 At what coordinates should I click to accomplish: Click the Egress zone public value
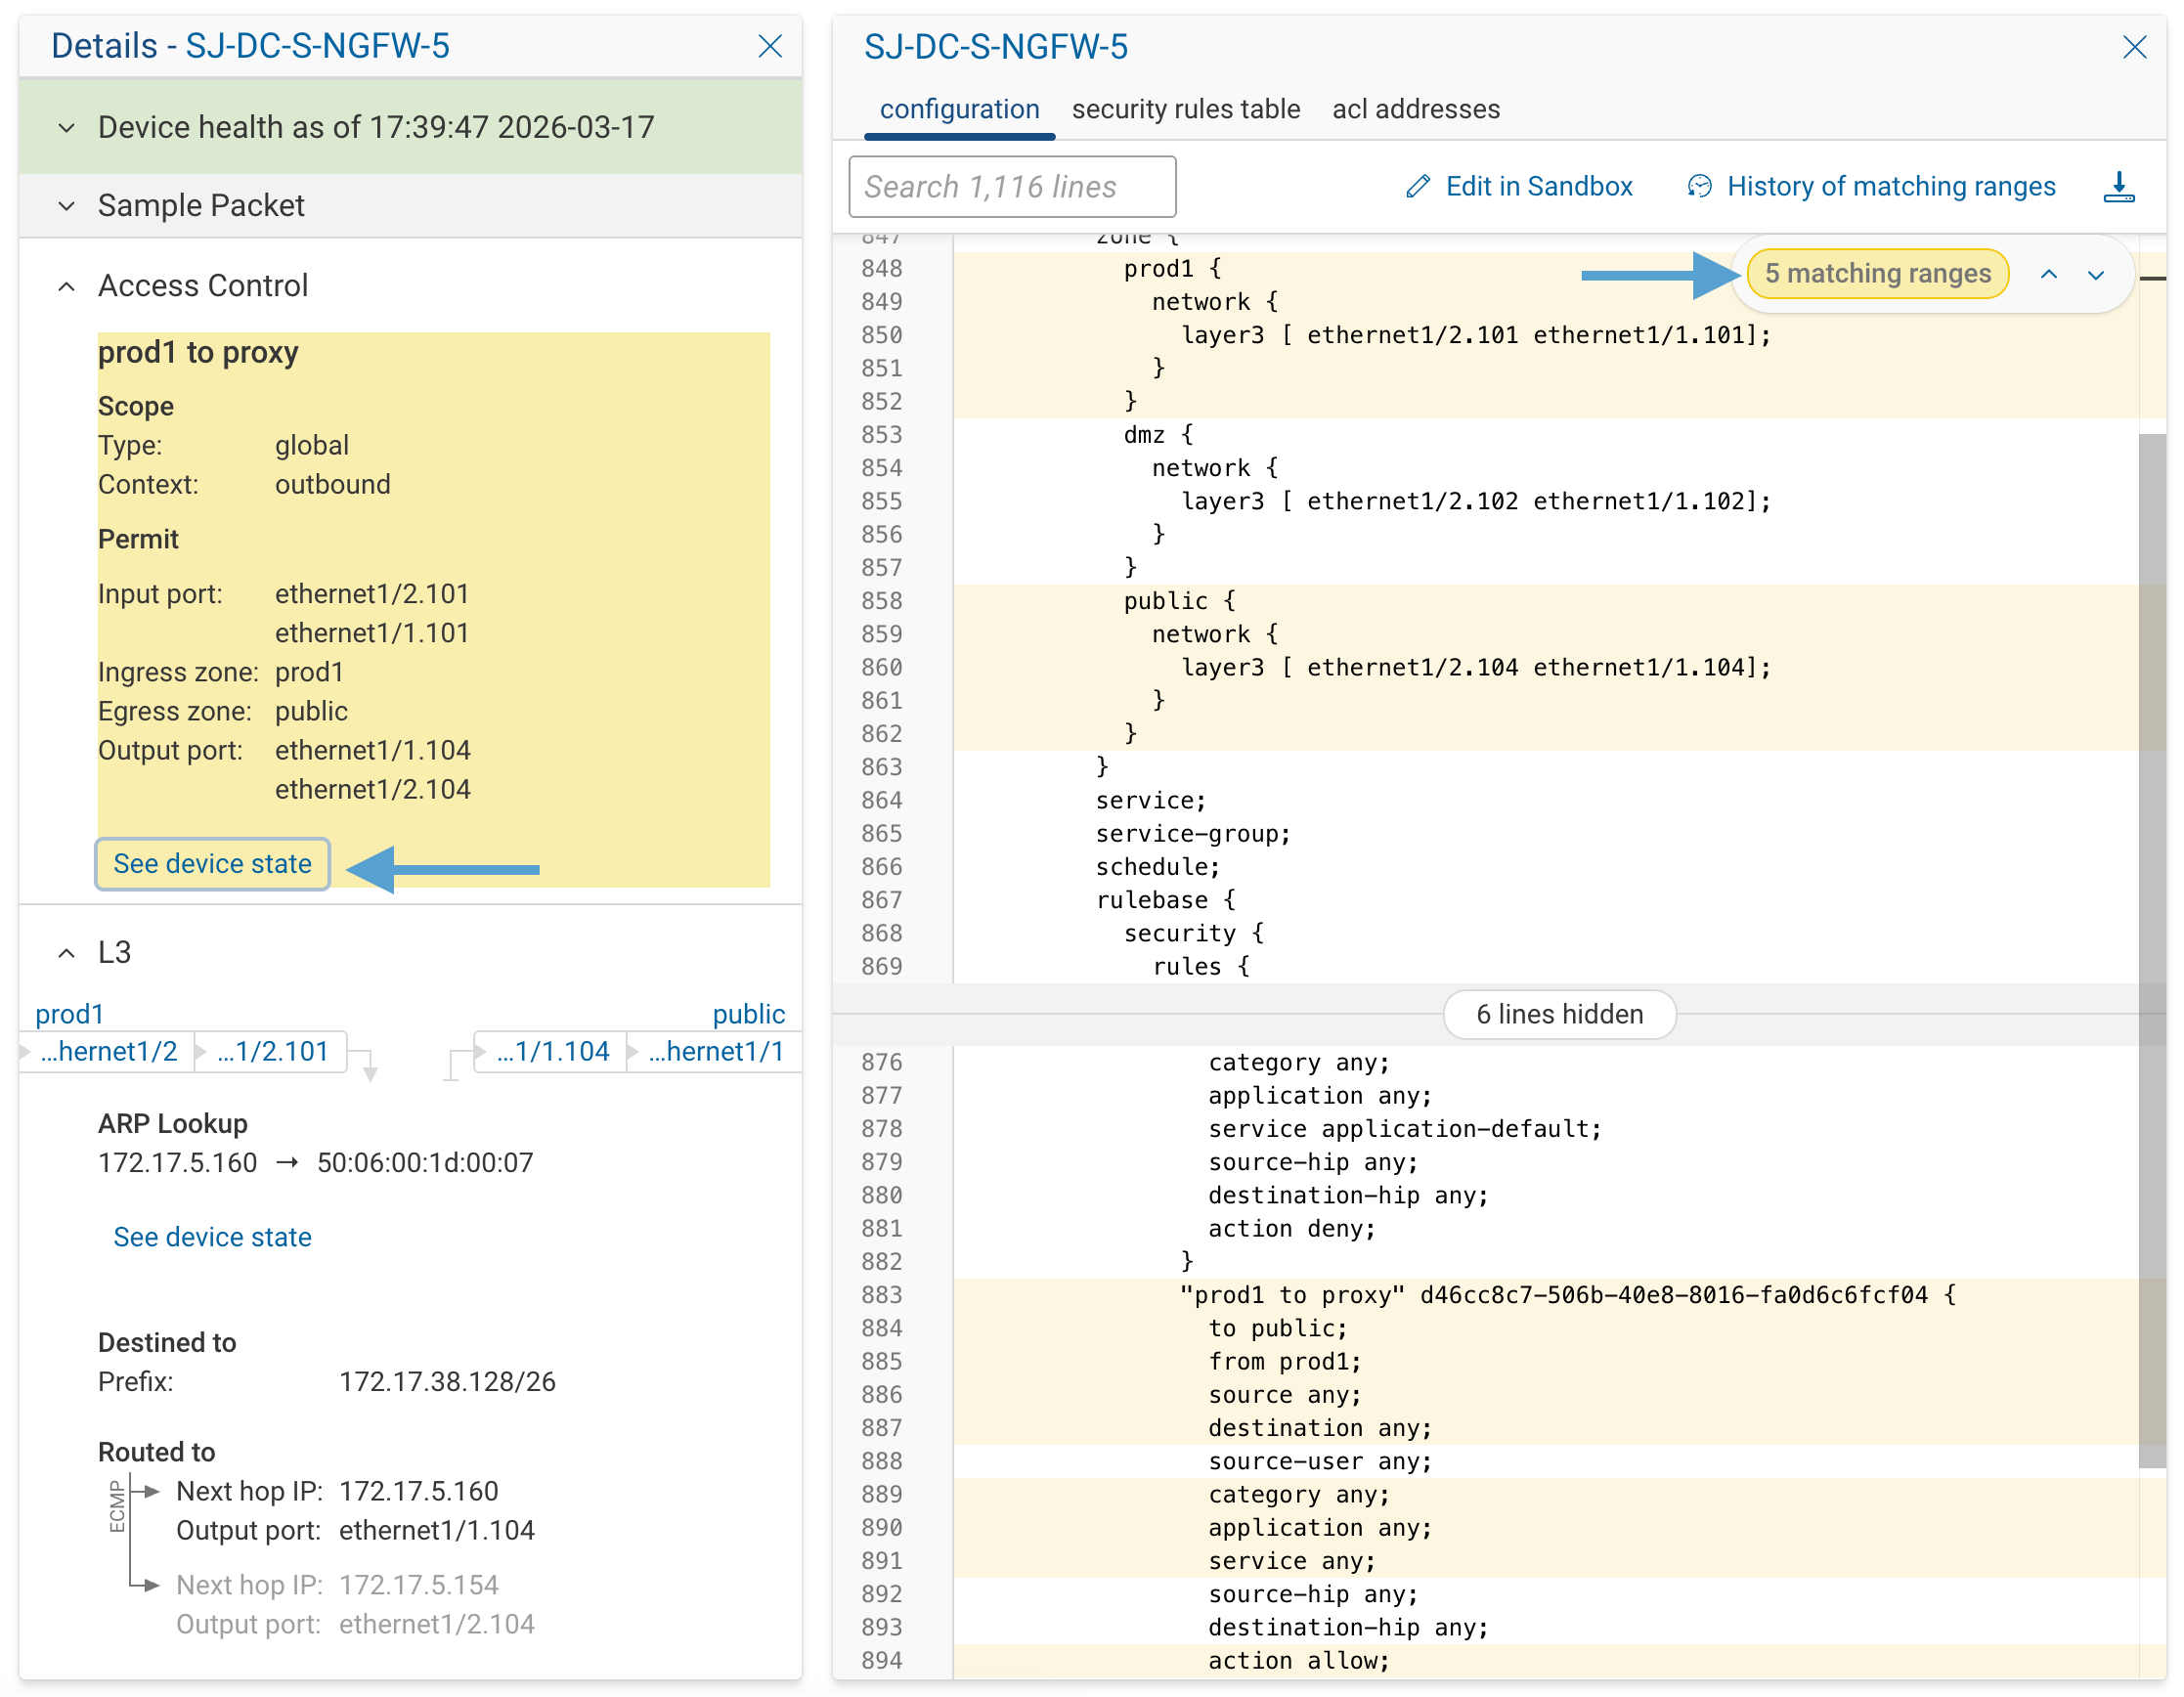pyautogui.click(x=311, y=711)
